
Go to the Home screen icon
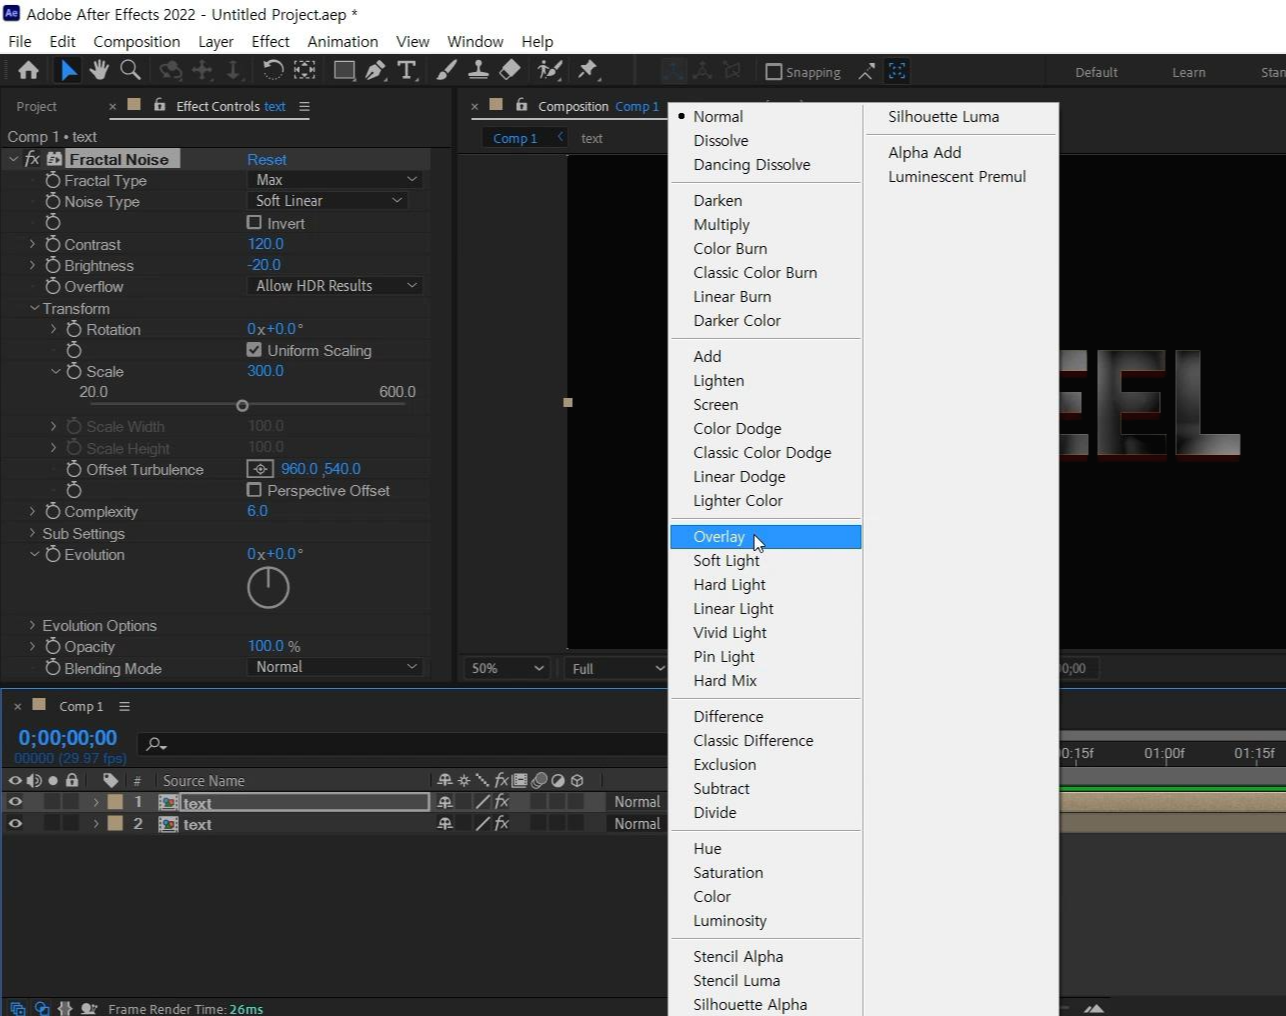[x=28, y=70]
